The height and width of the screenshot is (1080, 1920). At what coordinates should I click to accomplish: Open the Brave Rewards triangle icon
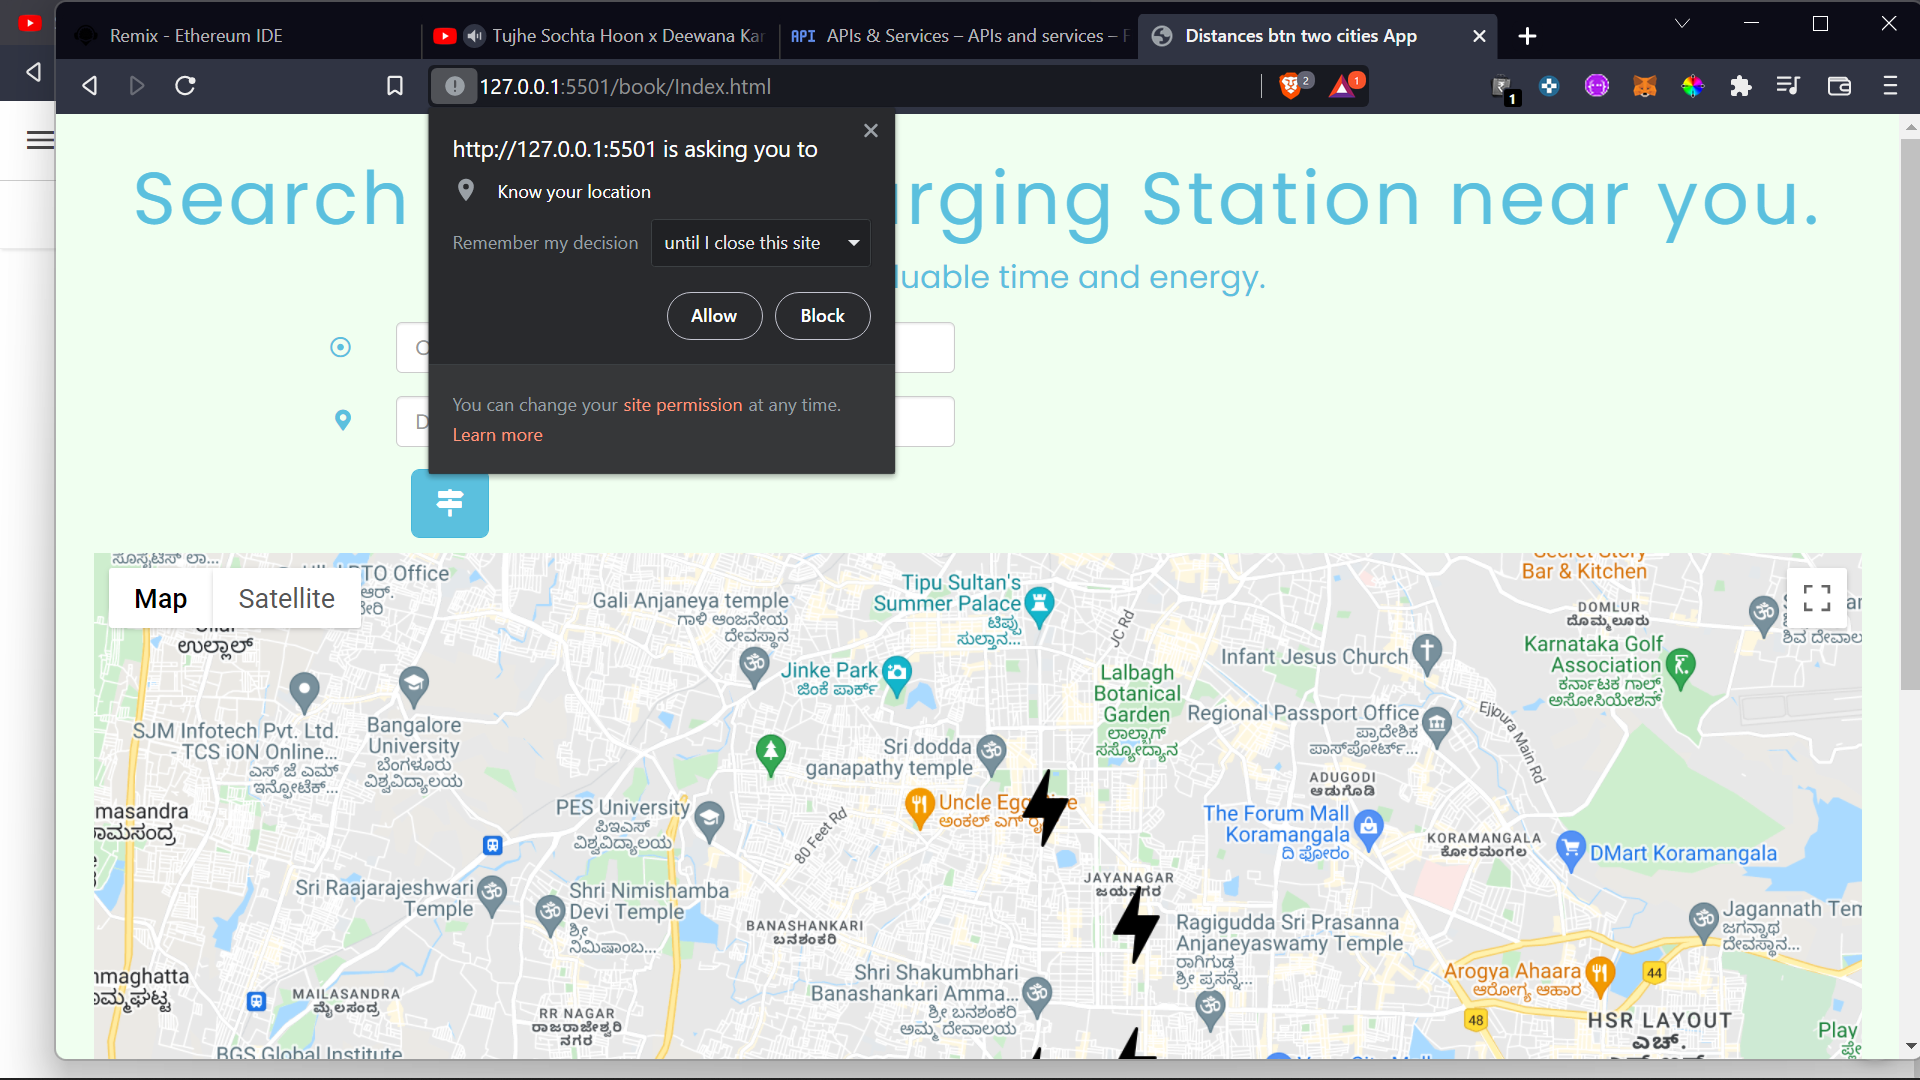click(1342, 86)
